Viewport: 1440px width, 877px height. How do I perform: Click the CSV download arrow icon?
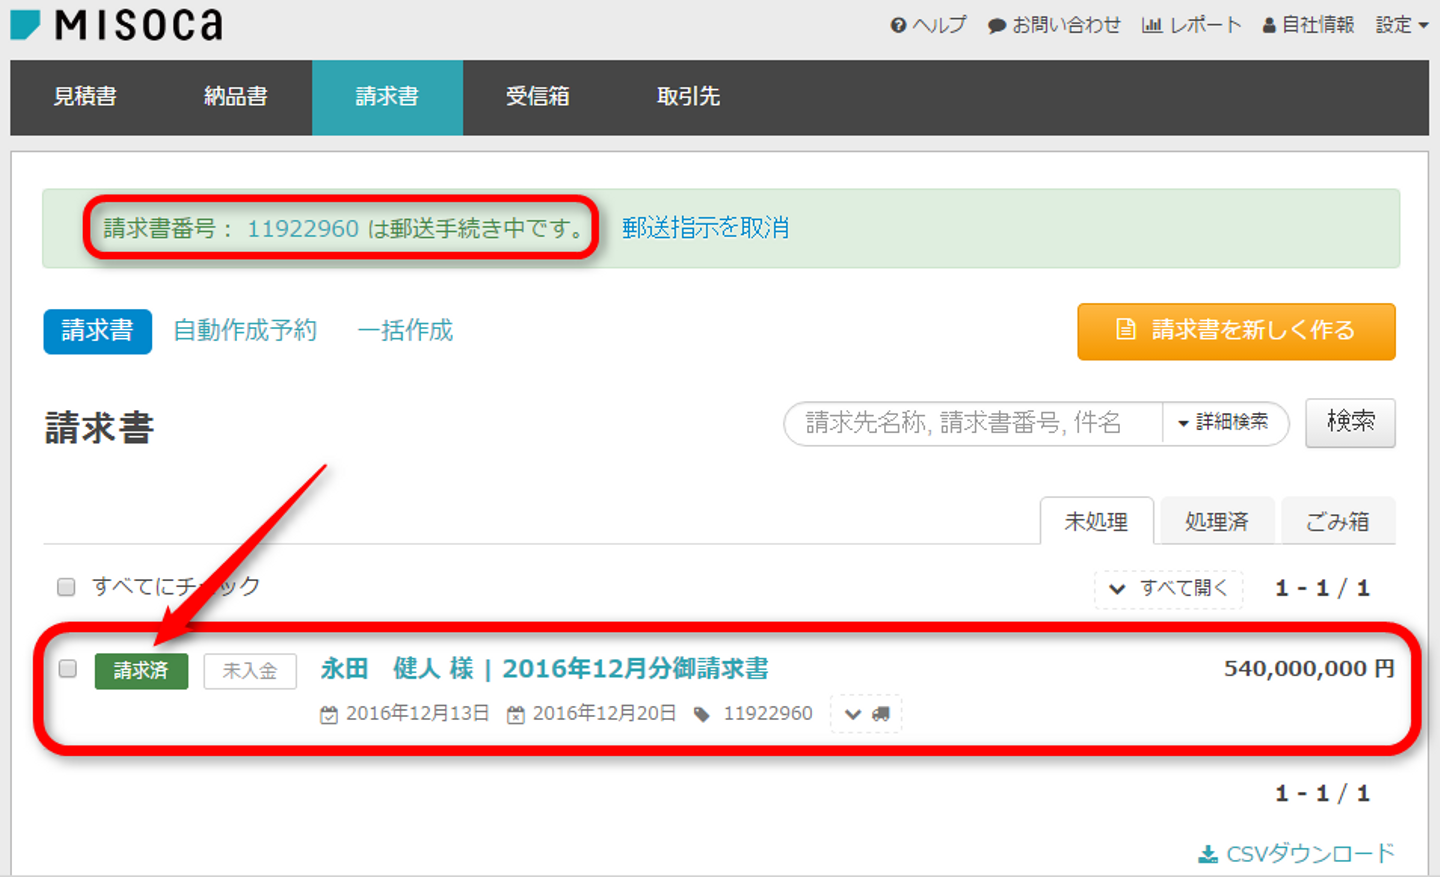coord(1208,855)
